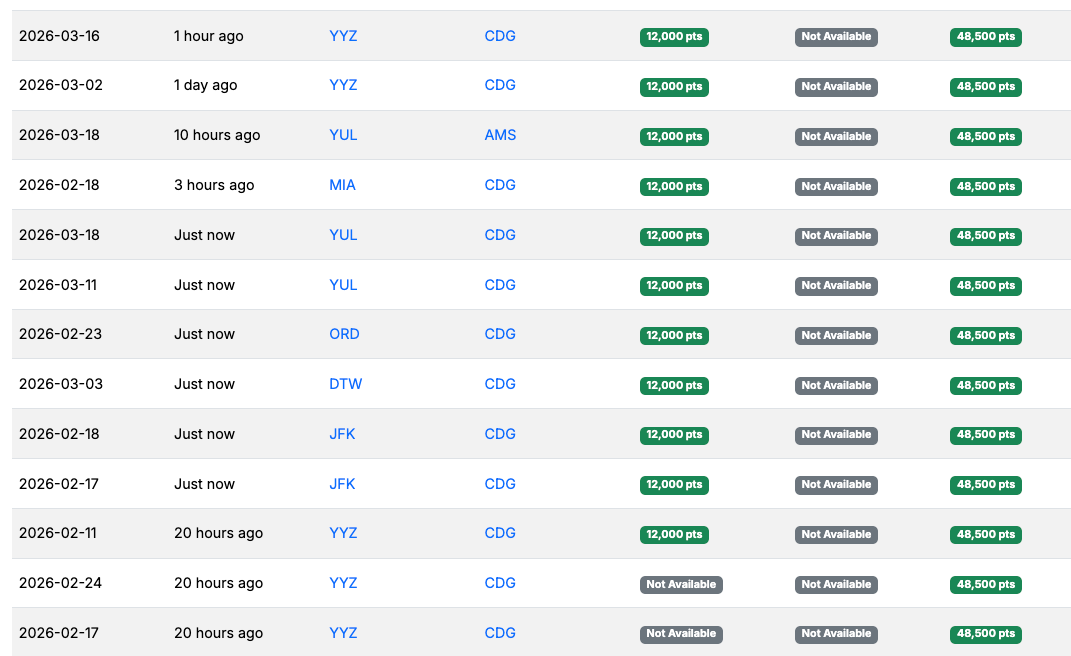Select the DTW departure link for 2026-03-03
1071x656 pixels.
pyautogui.click(x=344, y=384)
